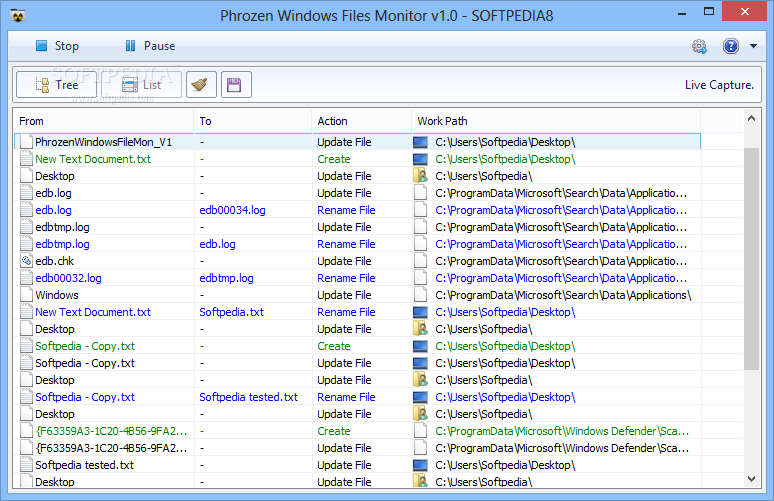Save the capture with the floppy disk icon
The width and height of the screenshot is (774, 501).
click(x=236, y=85)
